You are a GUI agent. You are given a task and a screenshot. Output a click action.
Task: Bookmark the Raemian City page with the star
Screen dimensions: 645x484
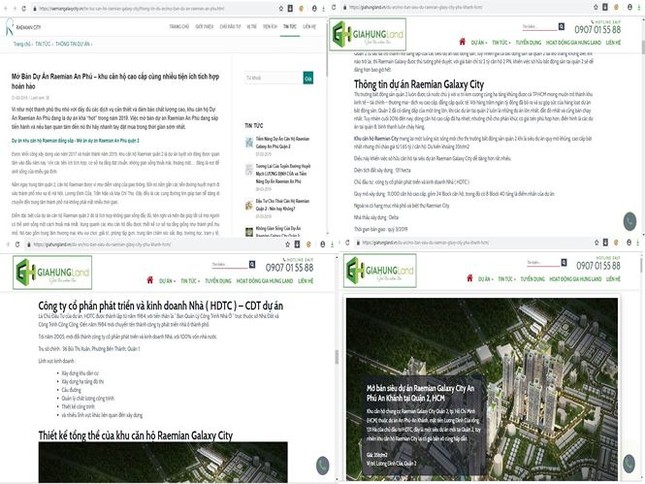(281, 8)
